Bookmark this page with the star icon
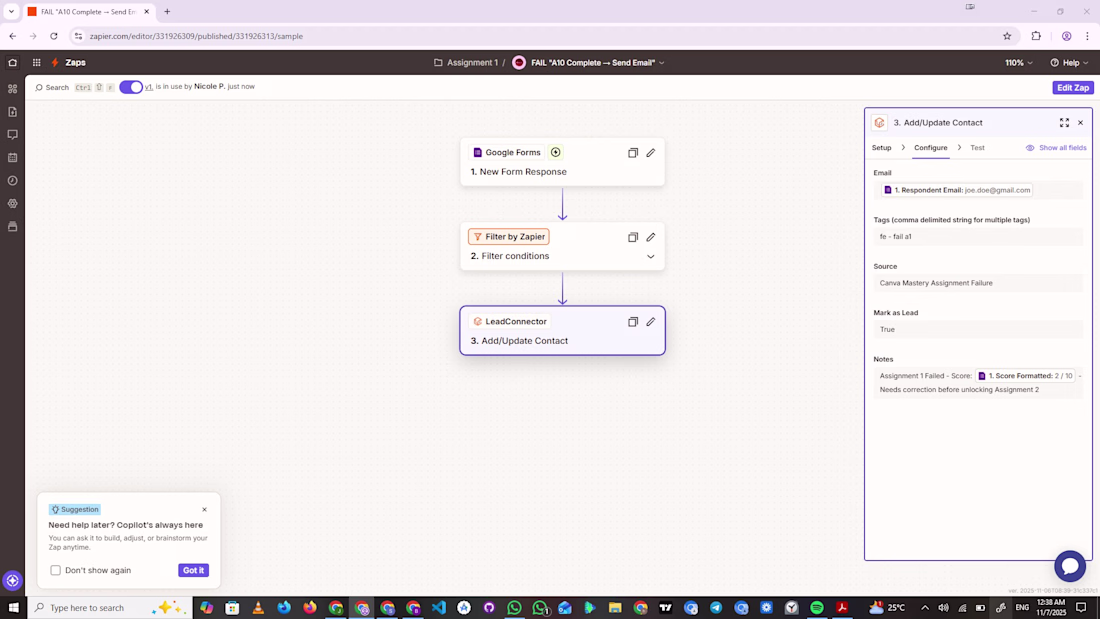The width and height of the screenshot is (1100, 619). [1007, 36]
